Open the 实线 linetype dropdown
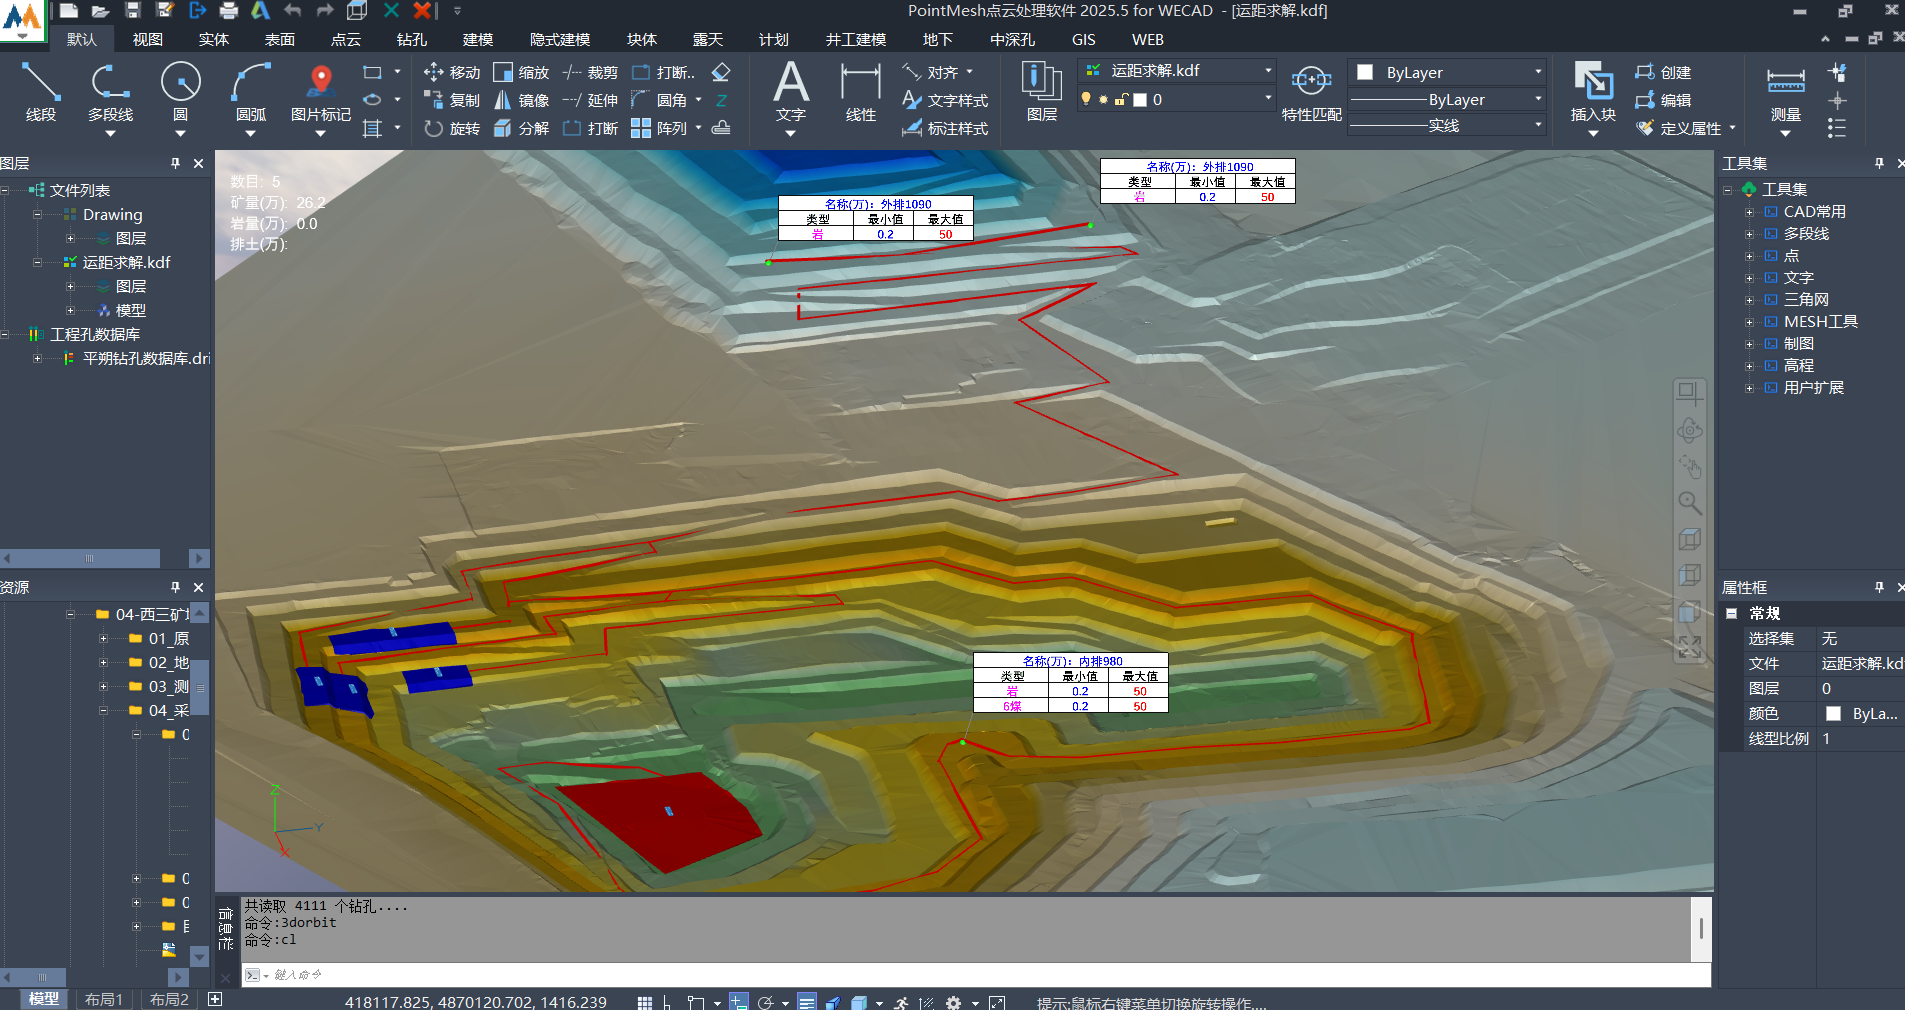 [x=1537, y=126]
